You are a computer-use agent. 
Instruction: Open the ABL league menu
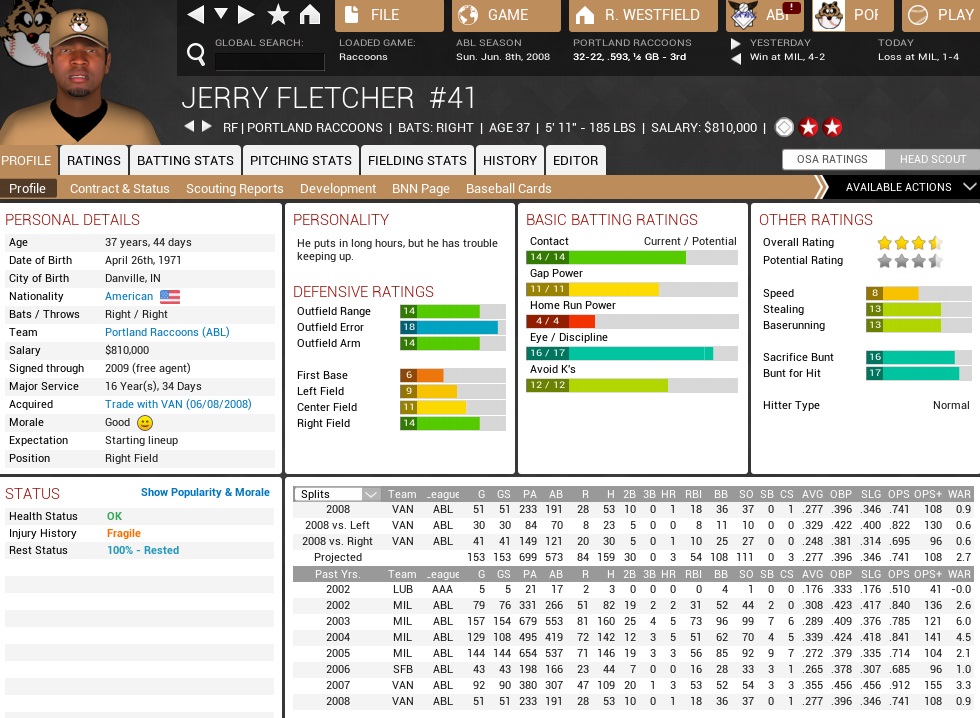click(x=764, y=15)
